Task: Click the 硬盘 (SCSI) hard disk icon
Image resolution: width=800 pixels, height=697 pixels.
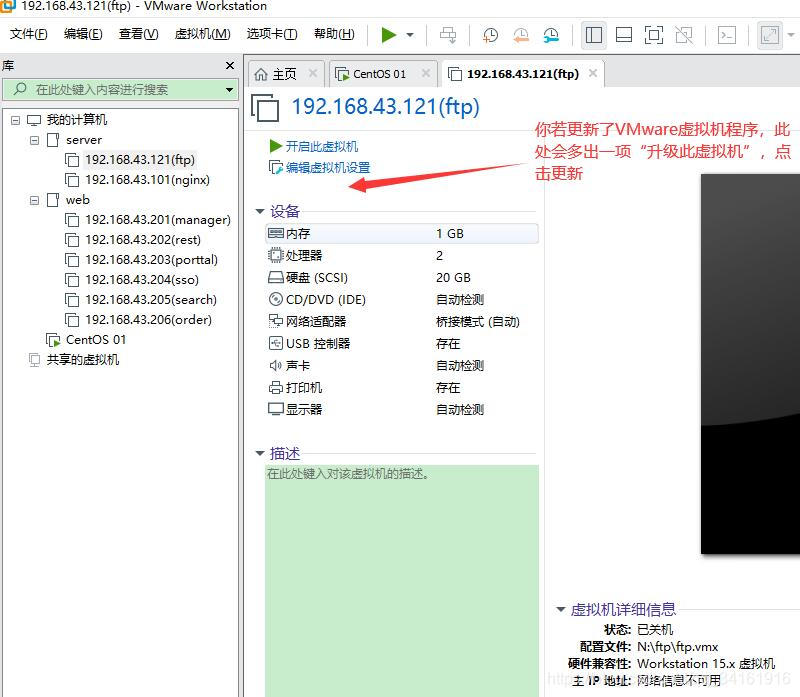Action: coord(276,277)
